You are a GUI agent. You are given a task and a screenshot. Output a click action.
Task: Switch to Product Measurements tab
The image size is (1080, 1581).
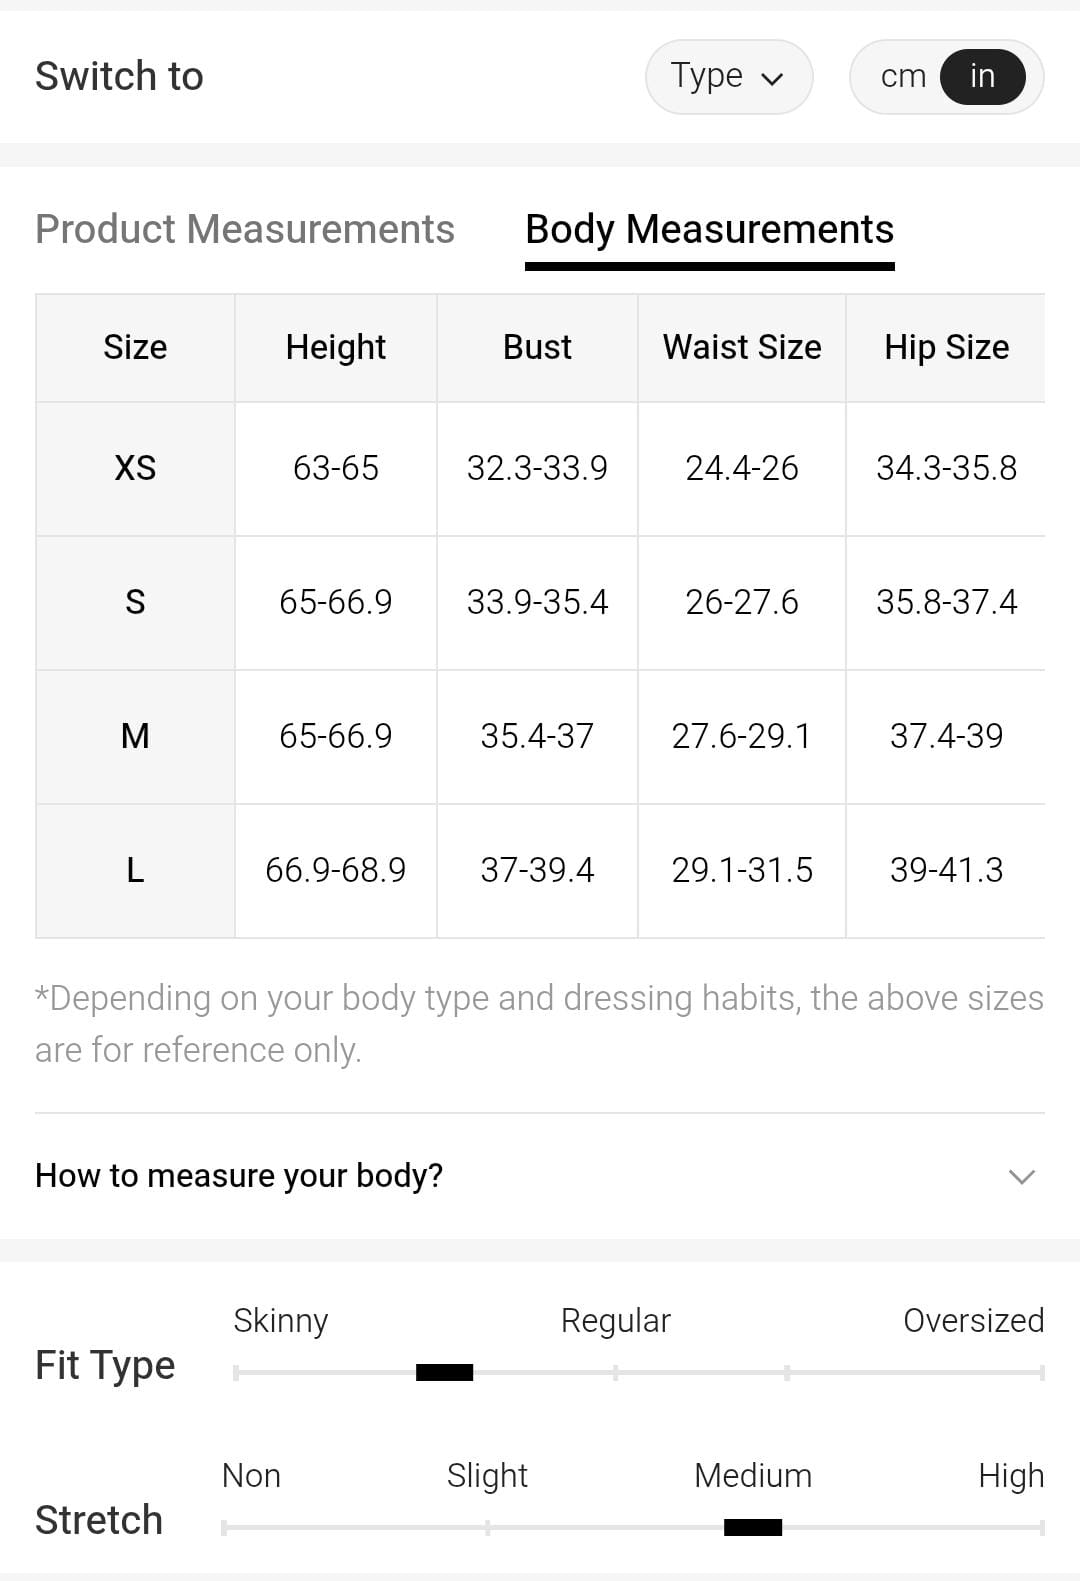pos(245,229)
